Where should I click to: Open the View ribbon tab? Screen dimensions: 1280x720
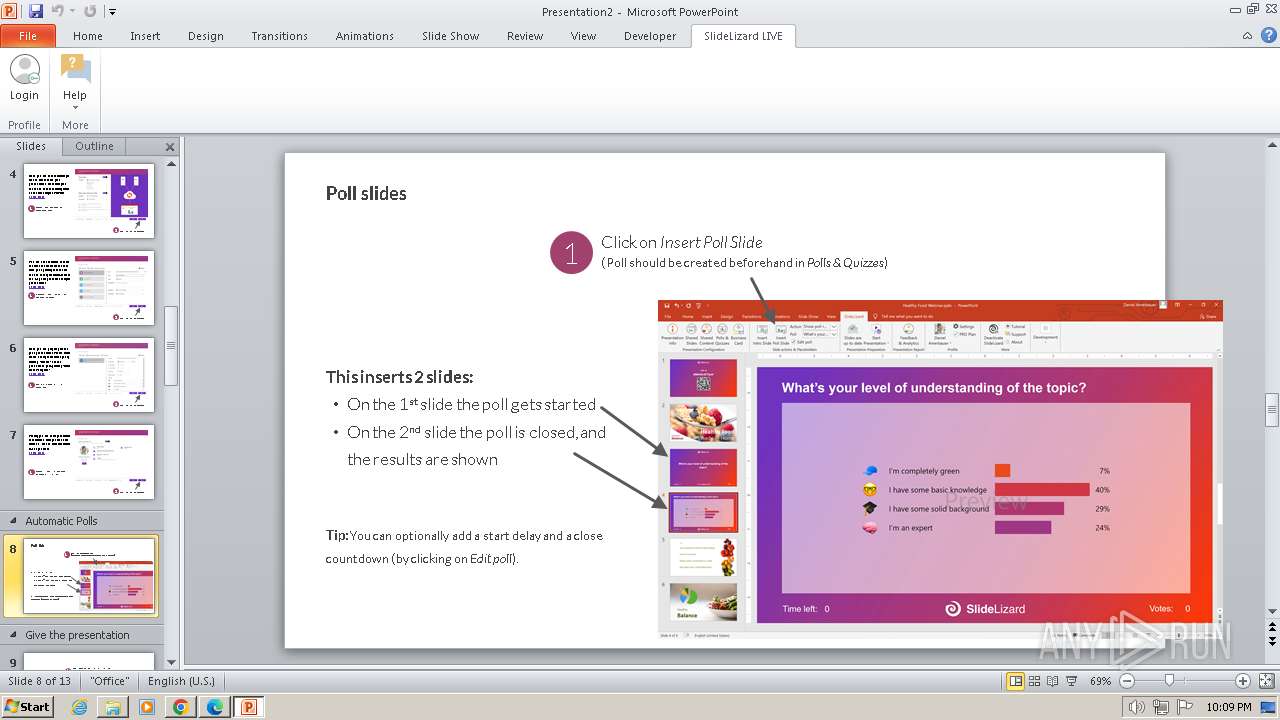pyautogui.click(x=584, y=36)
